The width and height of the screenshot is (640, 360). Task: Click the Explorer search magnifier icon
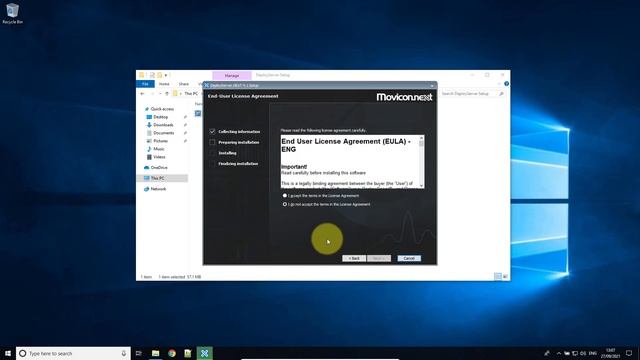tap(501, 94)
